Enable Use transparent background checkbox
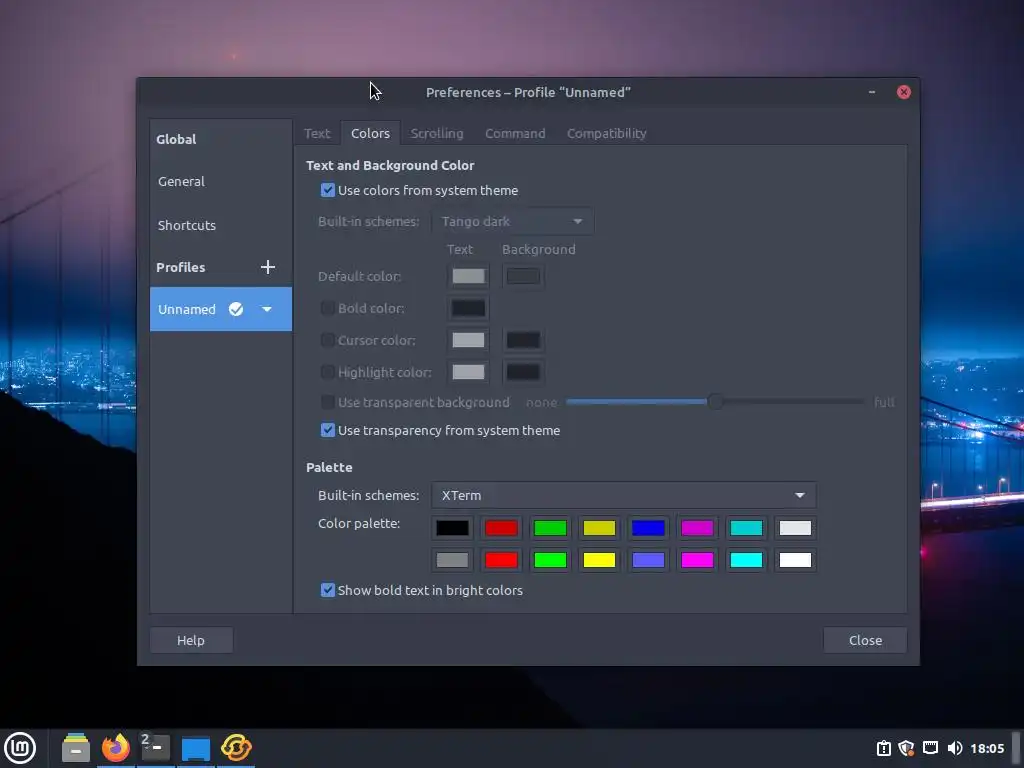 point(328,402)
